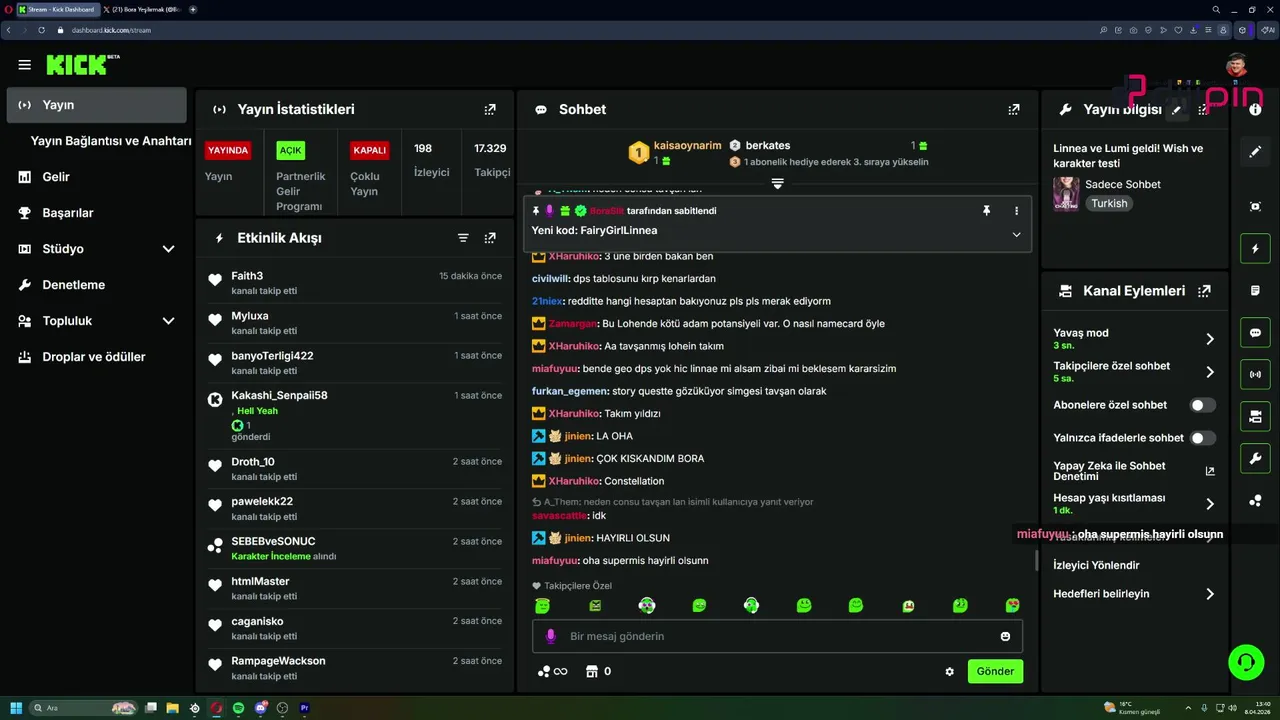
Task: Open Yavaş mod settings arrow
Action: click(1209, 339)
